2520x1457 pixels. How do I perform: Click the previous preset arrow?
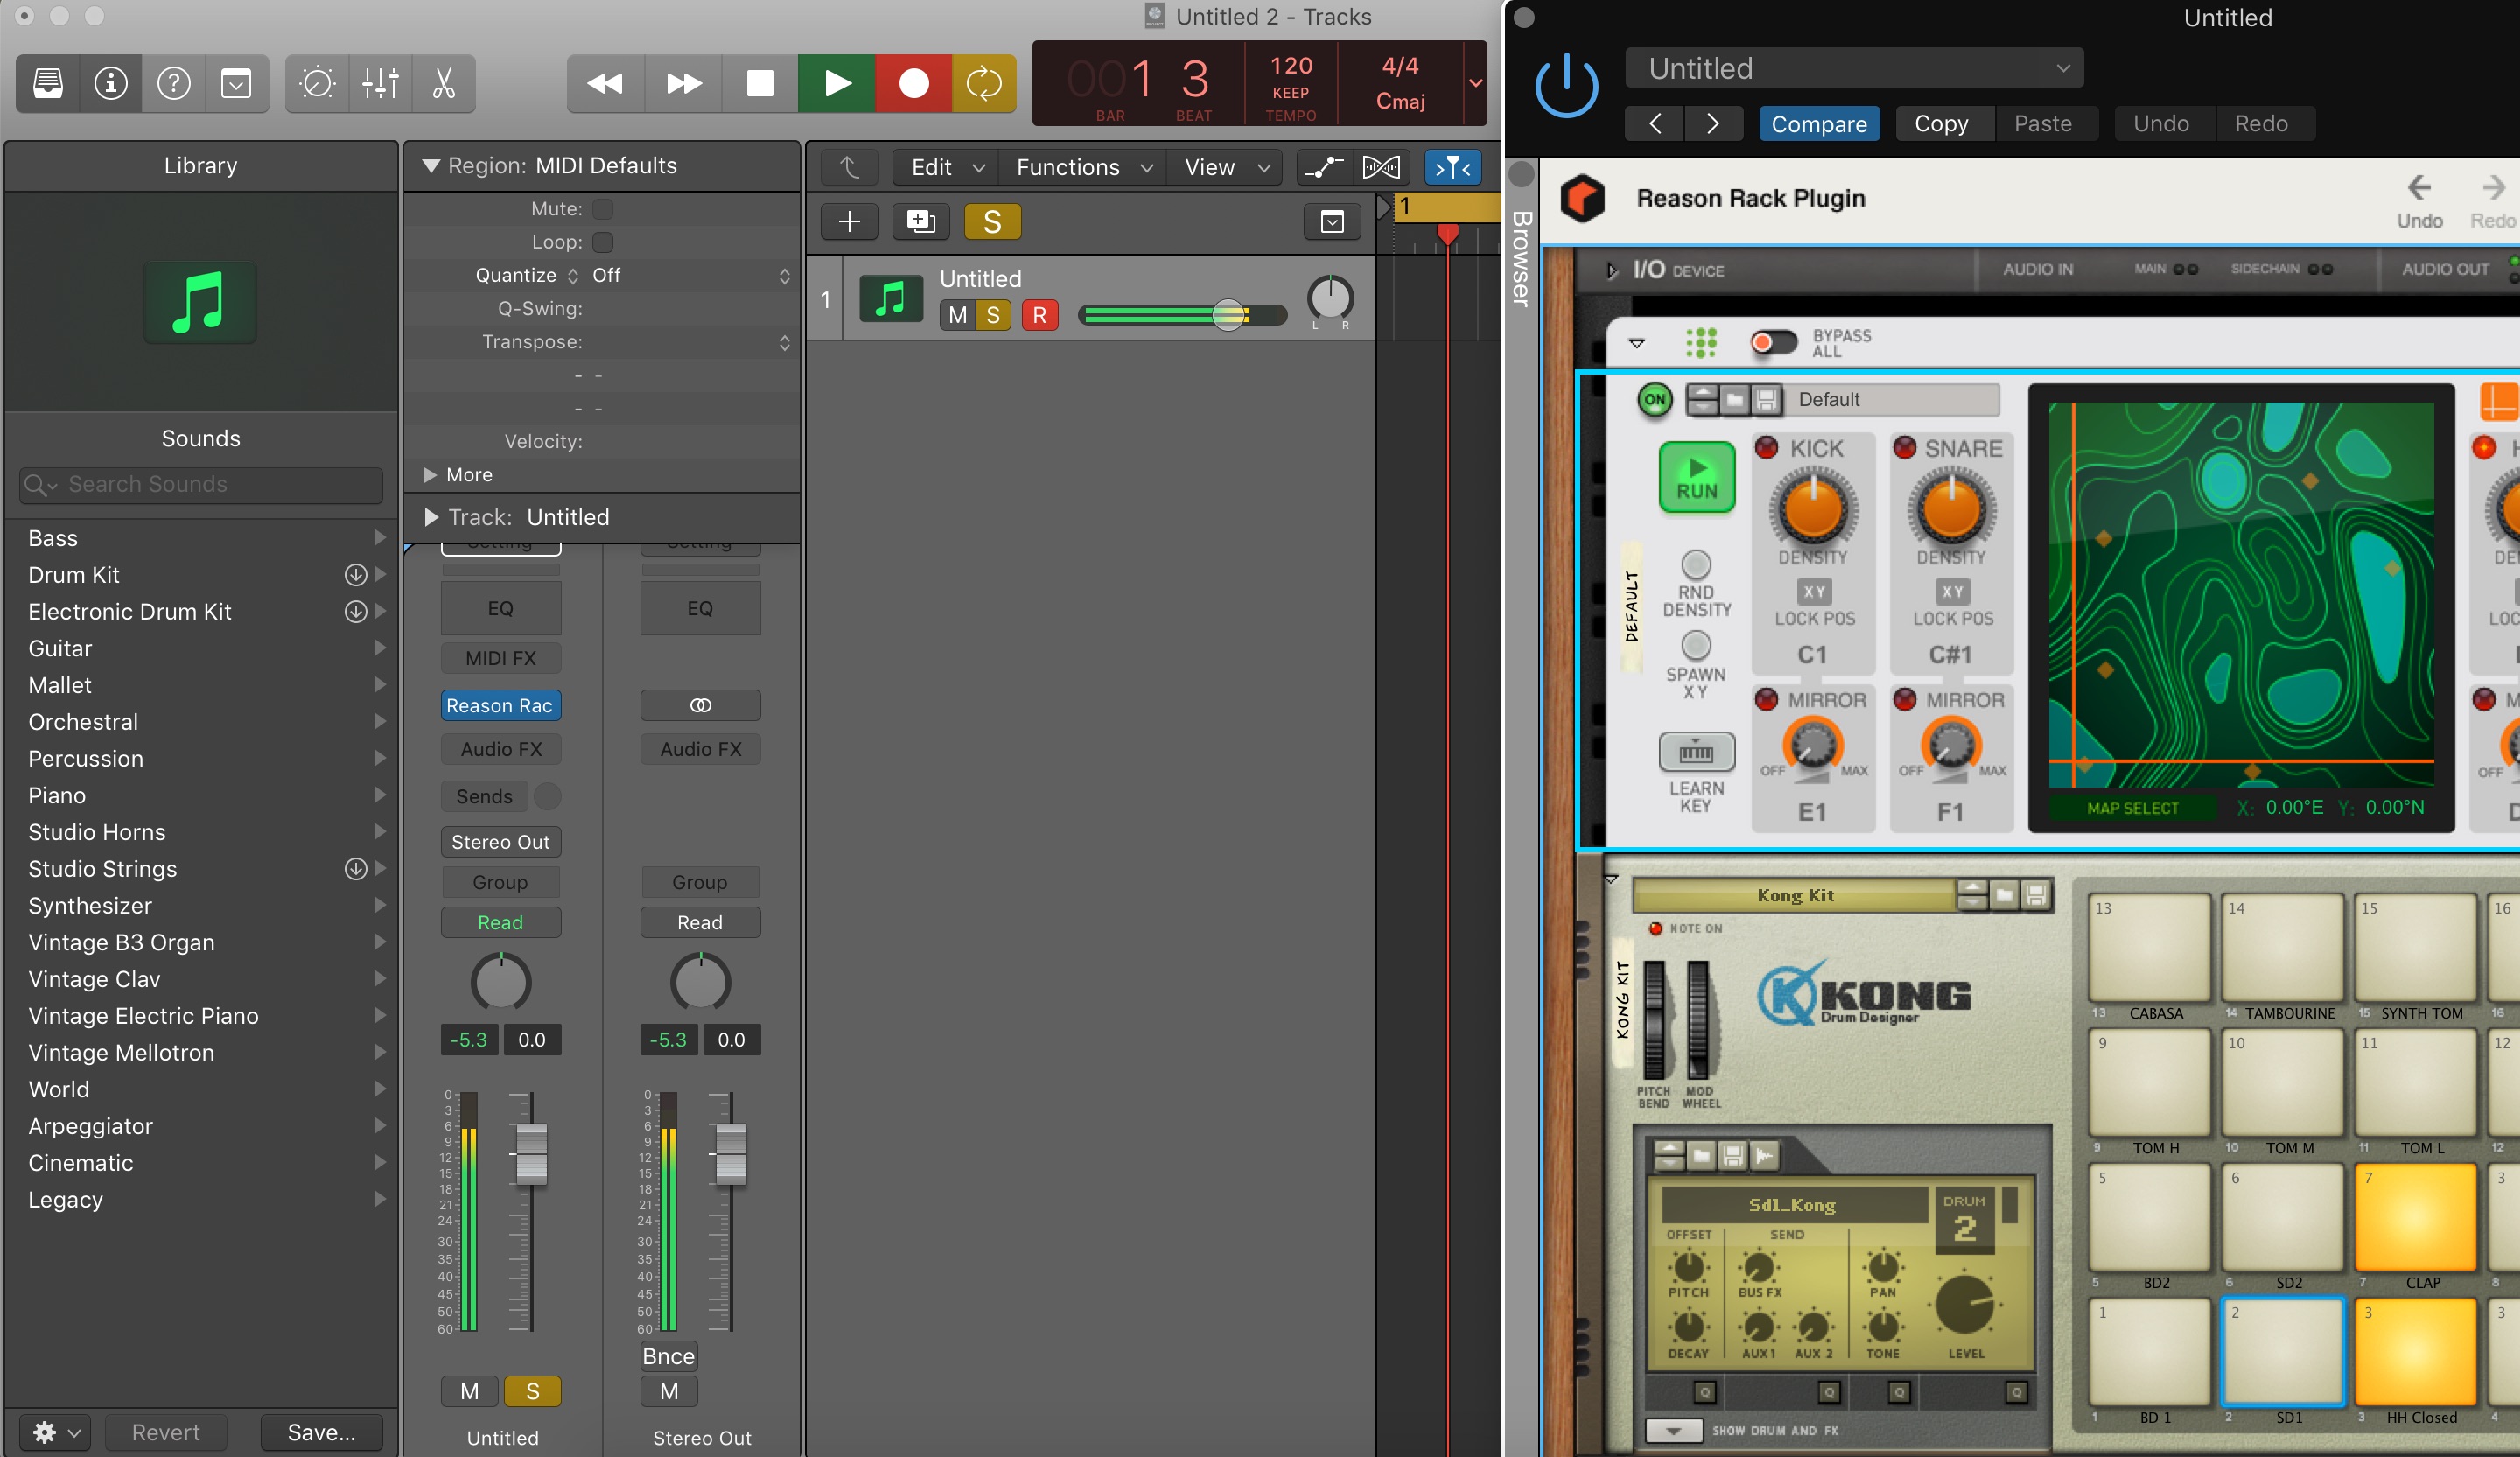(1655, 123)
